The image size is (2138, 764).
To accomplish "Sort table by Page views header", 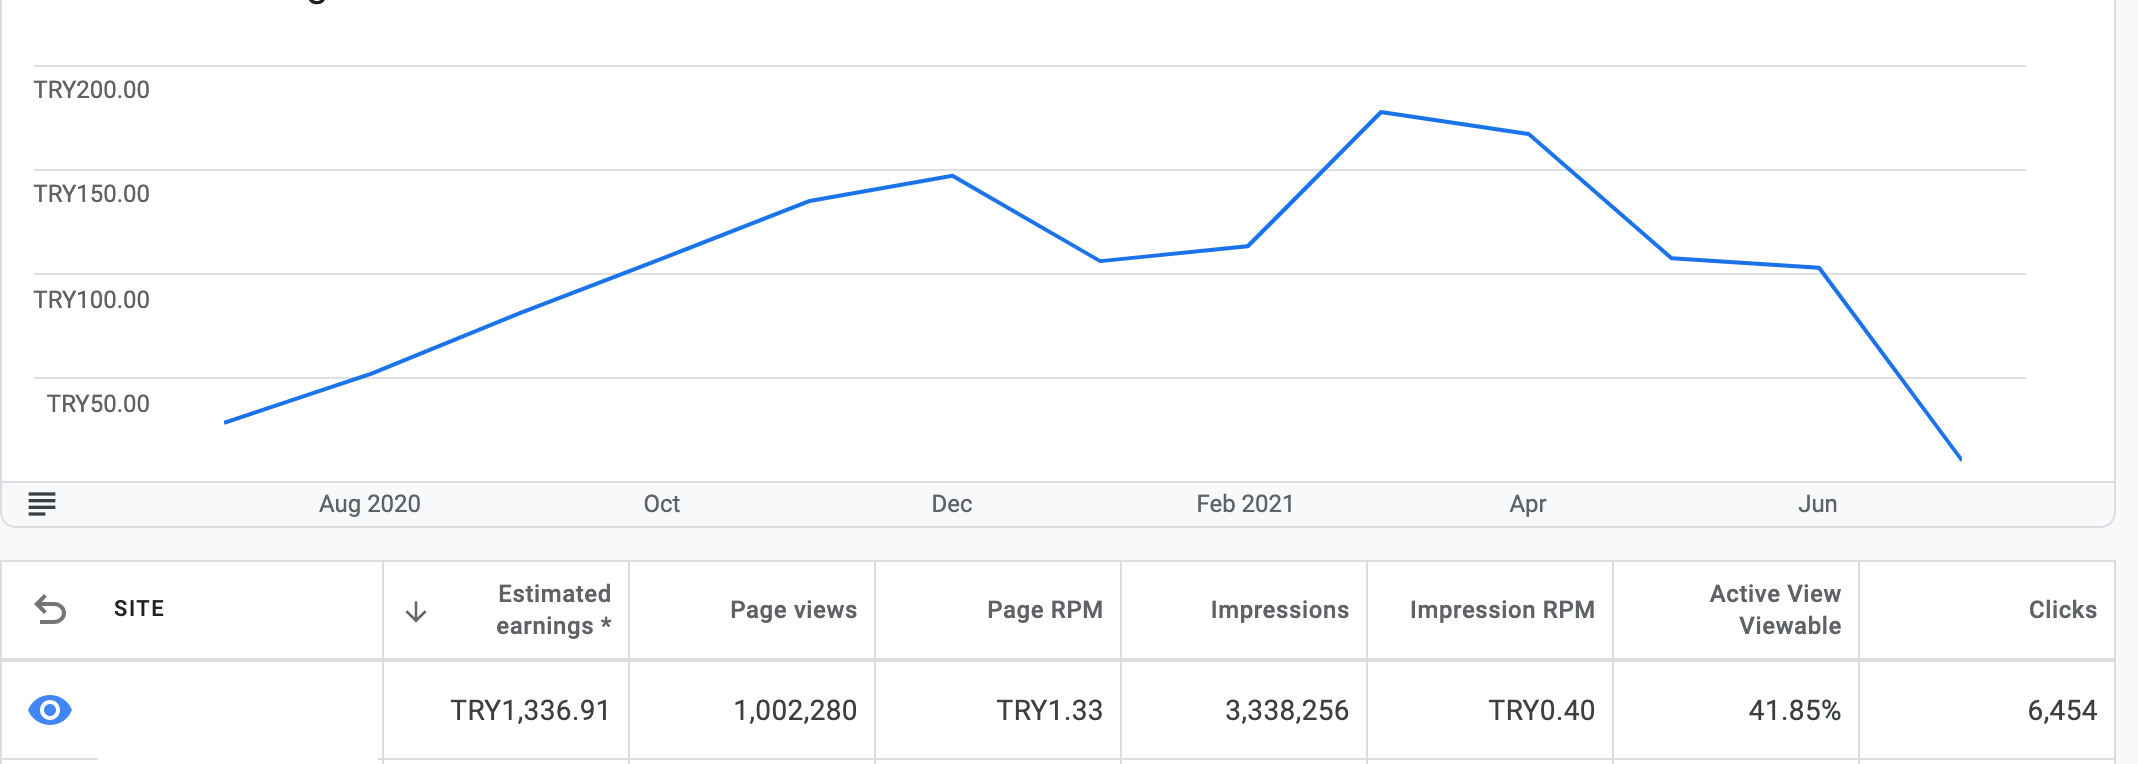I will tap(793, 610).
